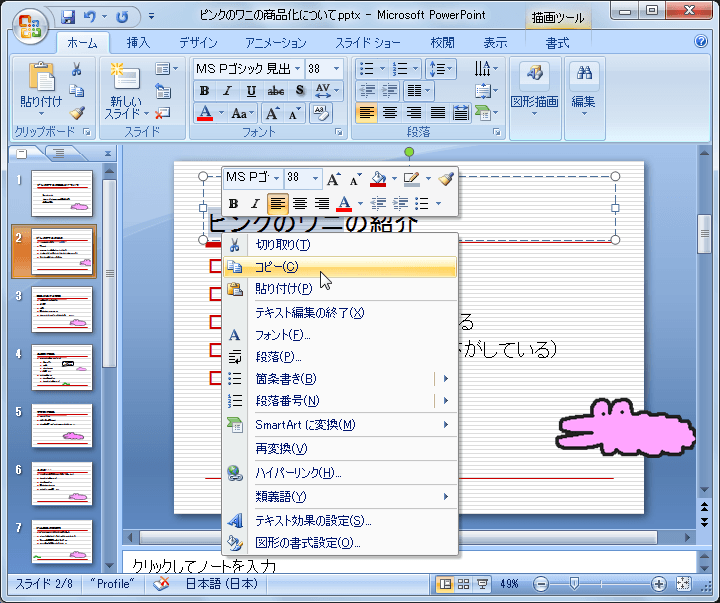The height and width of the screenshot is (603, 720).
Task: Click mini toolbar increase indent icon
Action: click(x=400, y=203)
